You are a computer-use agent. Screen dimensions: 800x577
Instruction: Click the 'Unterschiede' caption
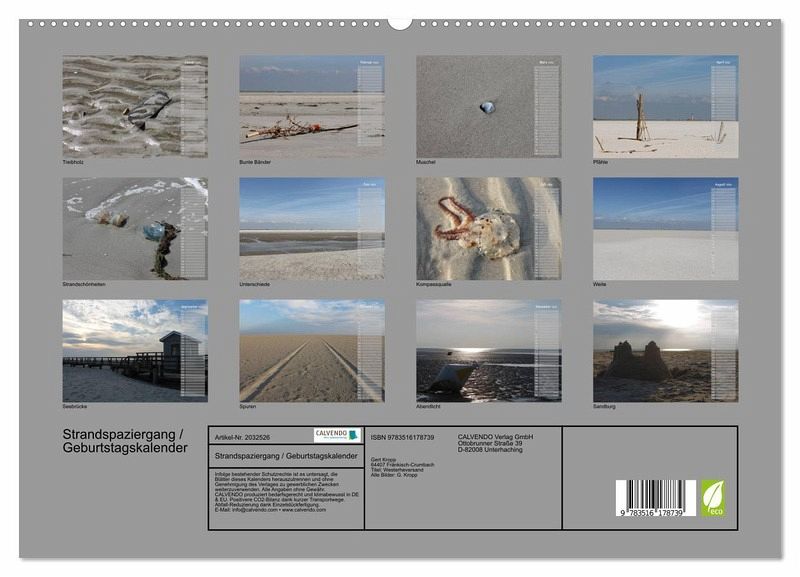coord(255,284)
